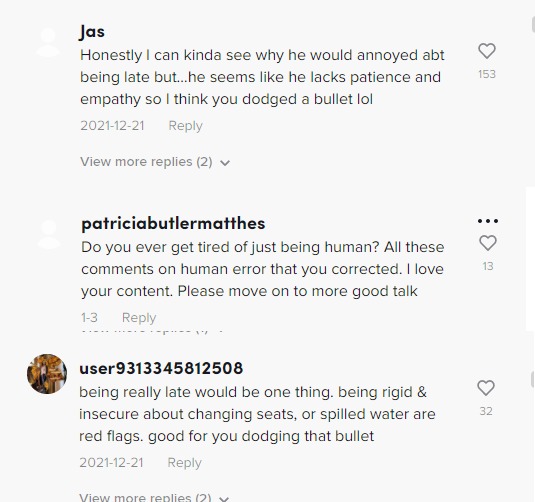The width and height of the screenshot is (535, 502).
Task: Open Jas username link
Action: 92,32
